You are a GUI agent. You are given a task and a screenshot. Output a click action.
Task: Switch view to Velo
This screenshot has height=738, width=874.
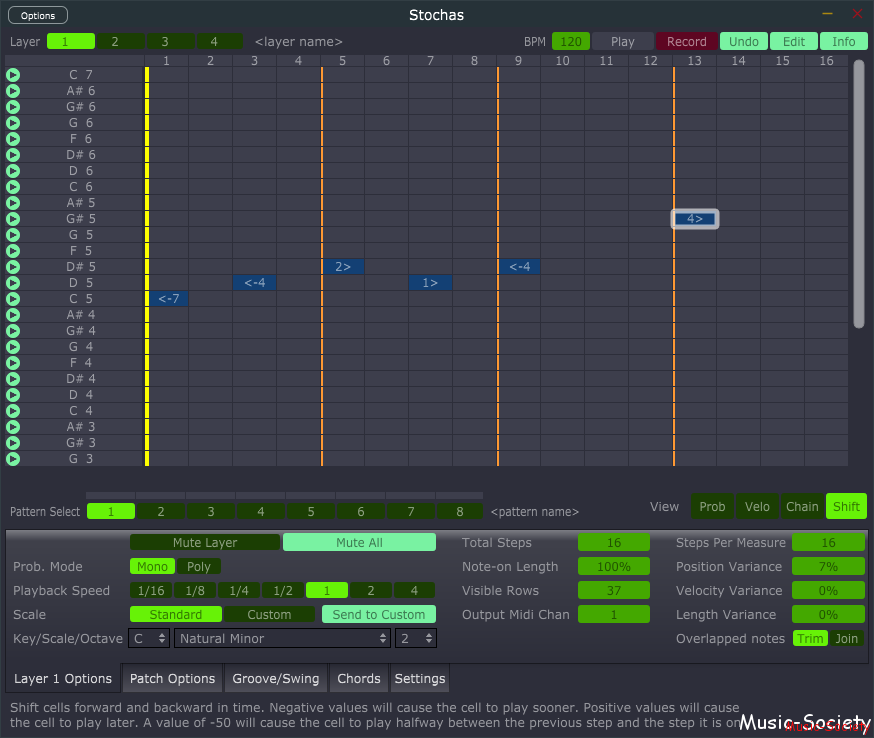coord(757,507)
